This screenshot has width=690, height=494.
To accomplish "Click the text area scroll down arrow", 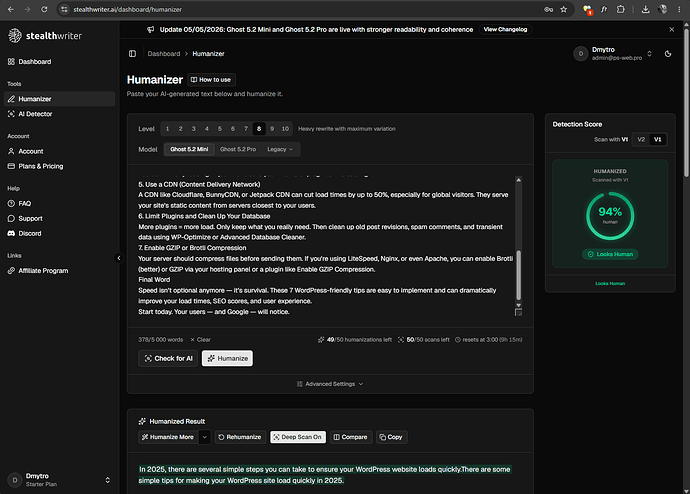I will point(518,305).
